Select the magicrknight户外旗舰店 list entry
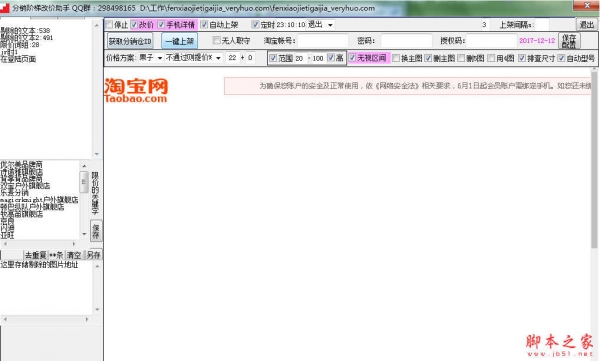Screen dimensions: 600x361 point(39,200)
